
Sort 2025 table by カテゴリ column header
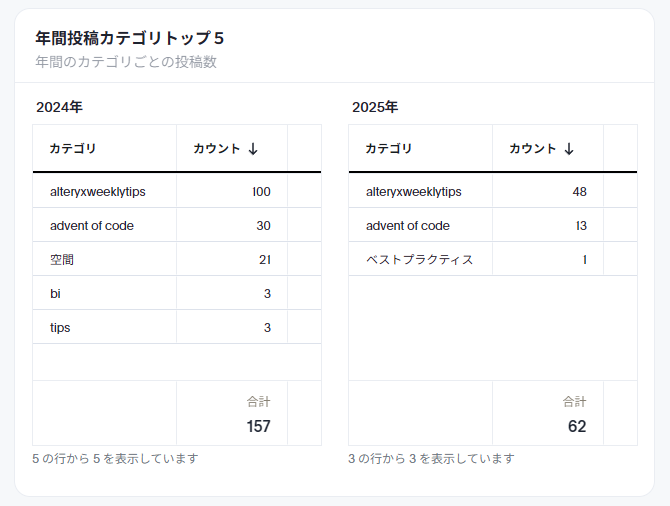point(389,149)
